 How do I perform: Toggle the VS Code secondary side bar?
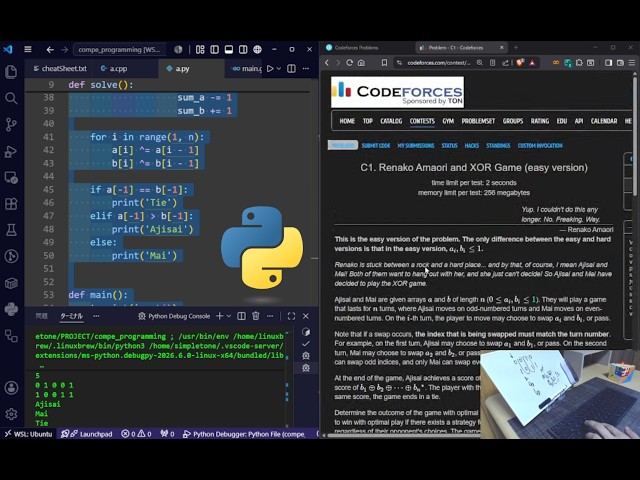243,49
